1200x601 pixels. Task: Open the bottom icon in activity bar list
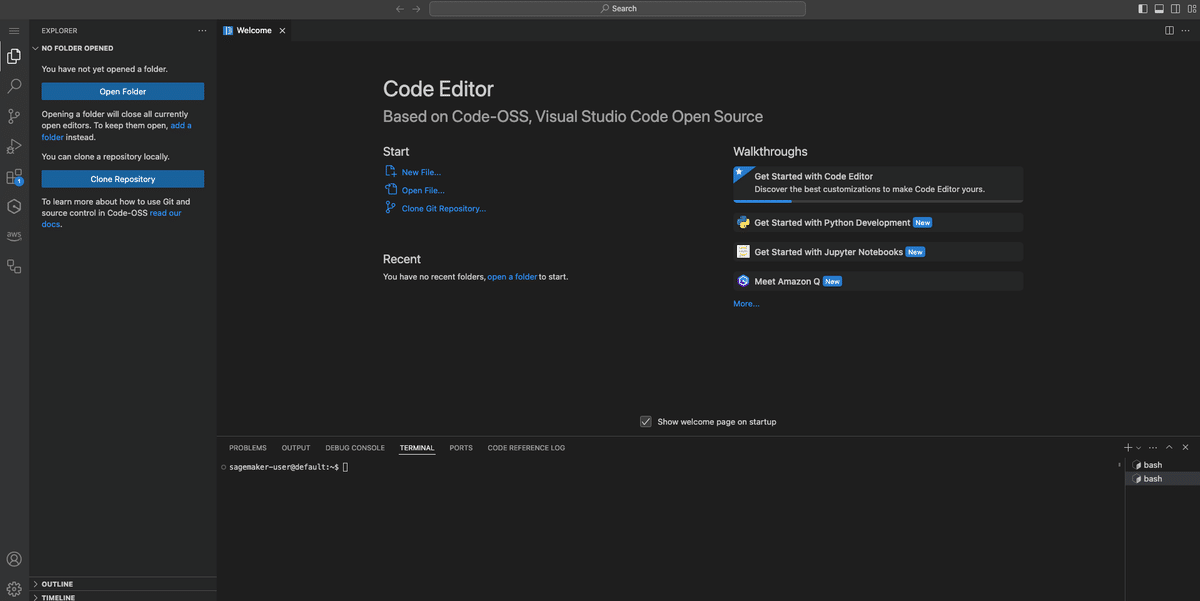pos(14,267)
